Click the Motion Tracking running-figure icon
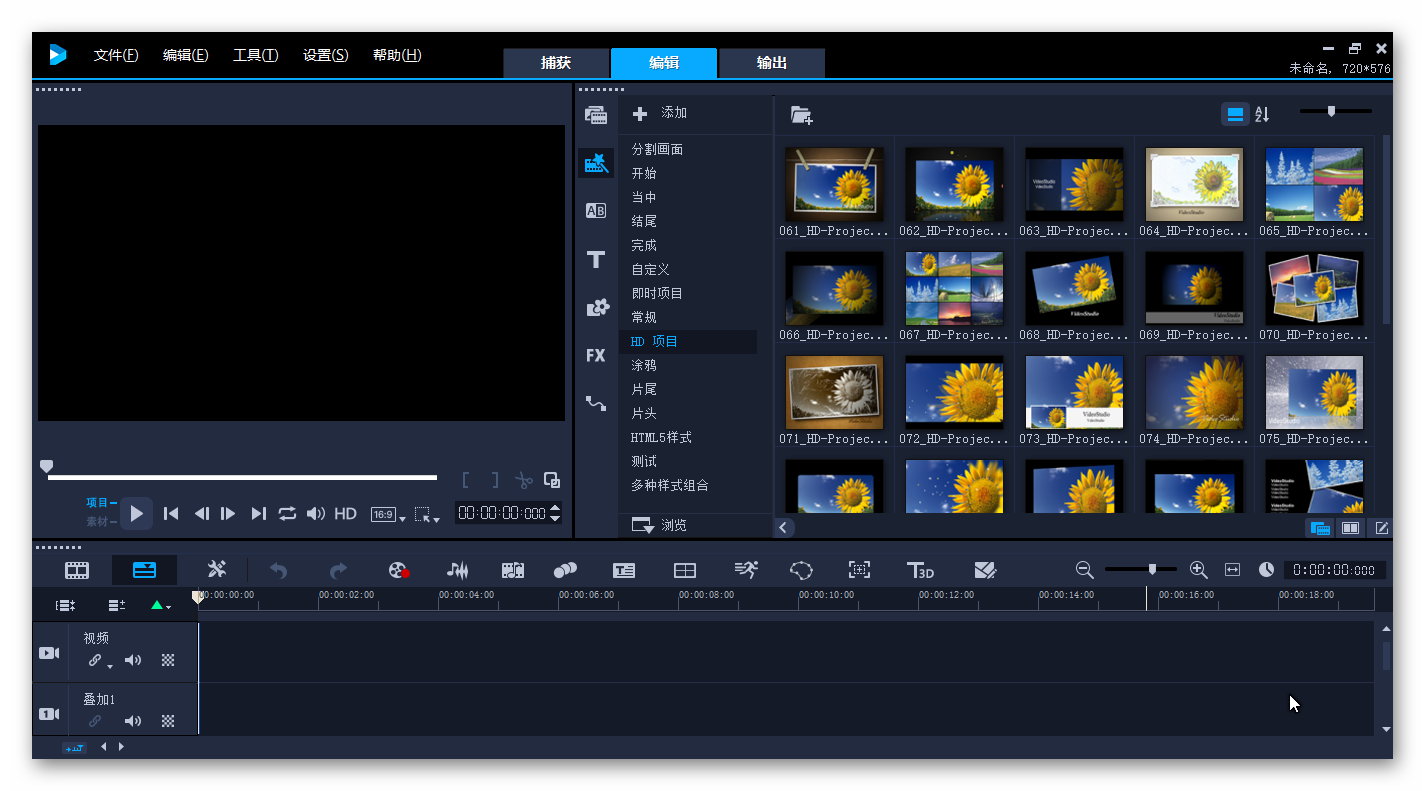The height and width of the screenshot is (791, 1425). pos(745,570)
